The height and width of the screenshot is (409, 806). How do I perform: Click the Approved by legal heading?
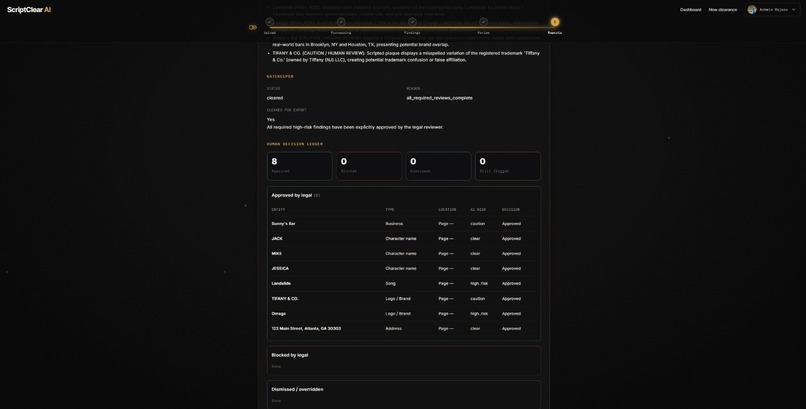291,195
